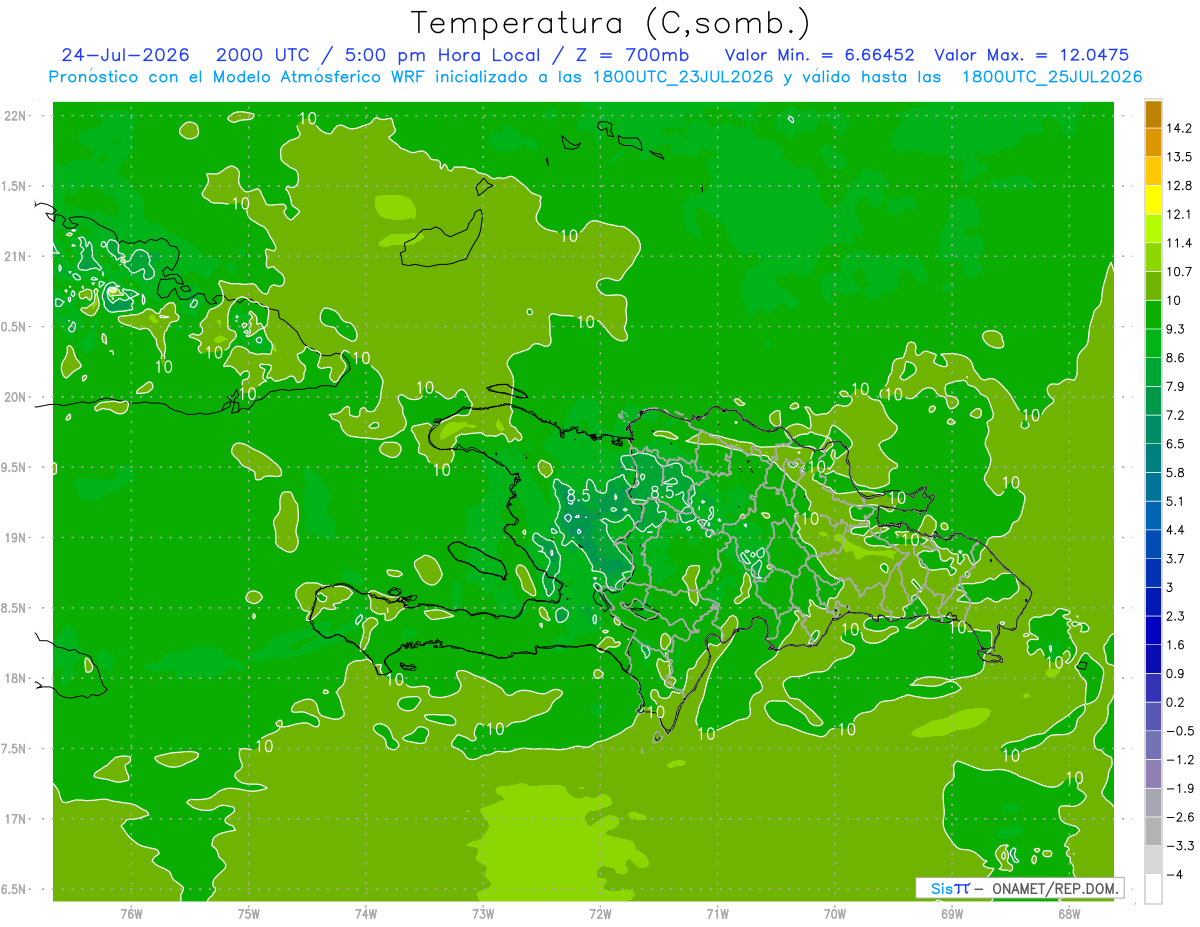Click the '3.7' color scale value

pos(1176,558)
